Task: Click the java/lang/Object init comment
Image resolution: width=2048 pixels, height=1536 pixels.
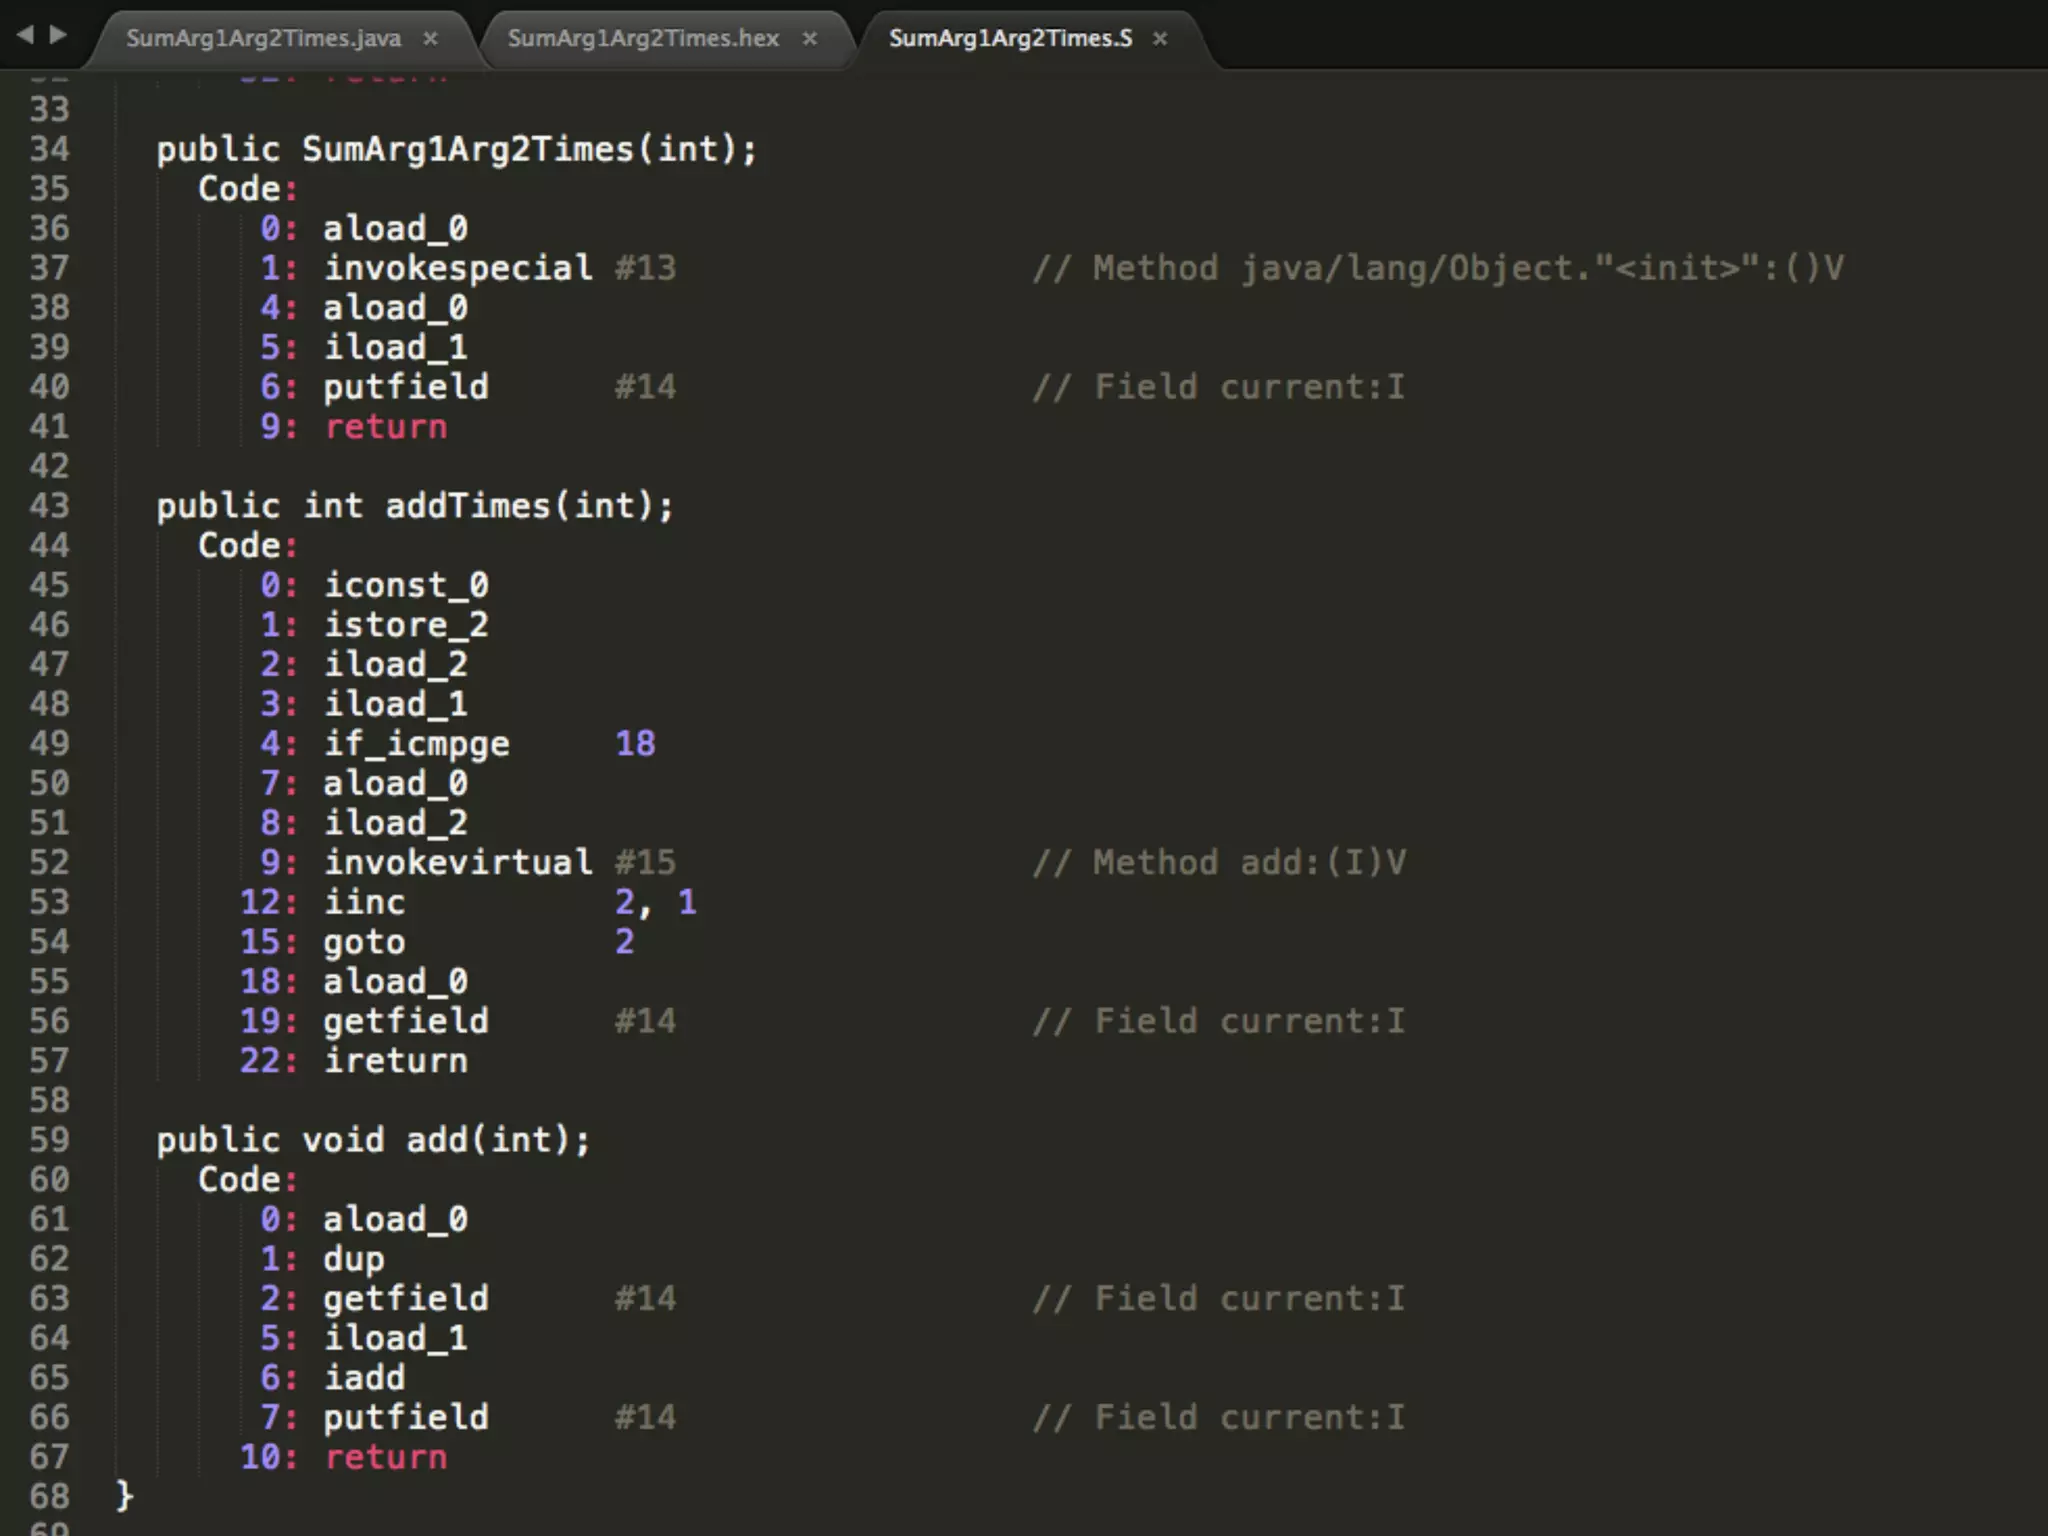Action: coord(1438,268)
